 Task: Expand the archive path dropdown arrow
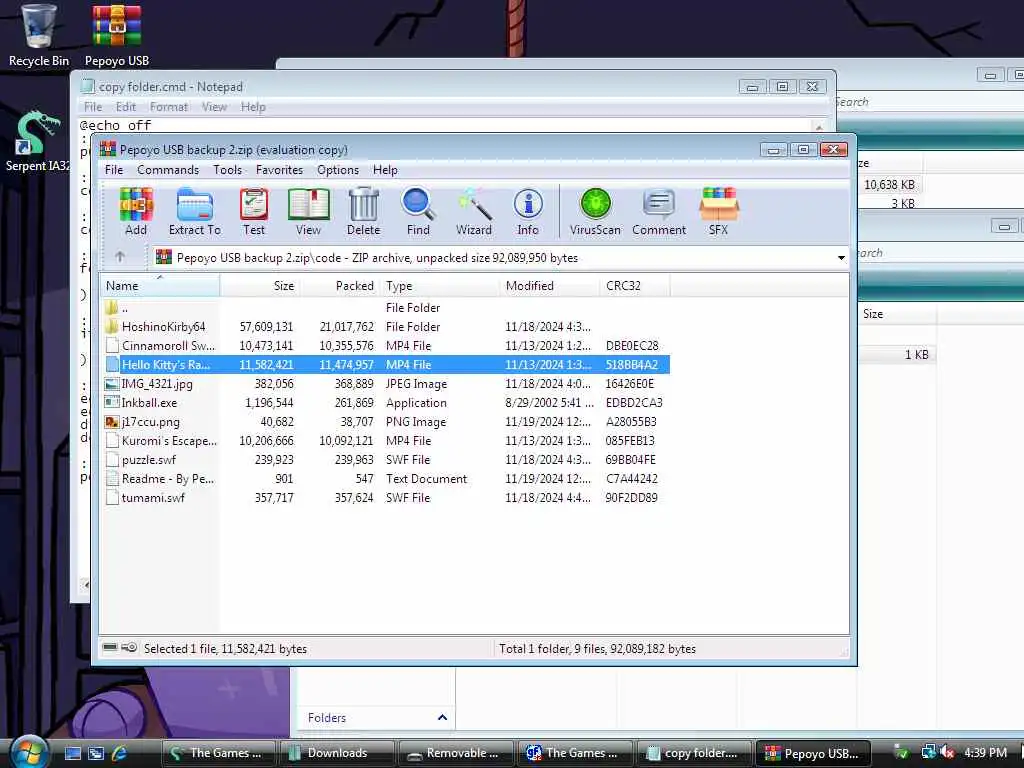click(x=841, y=258)
